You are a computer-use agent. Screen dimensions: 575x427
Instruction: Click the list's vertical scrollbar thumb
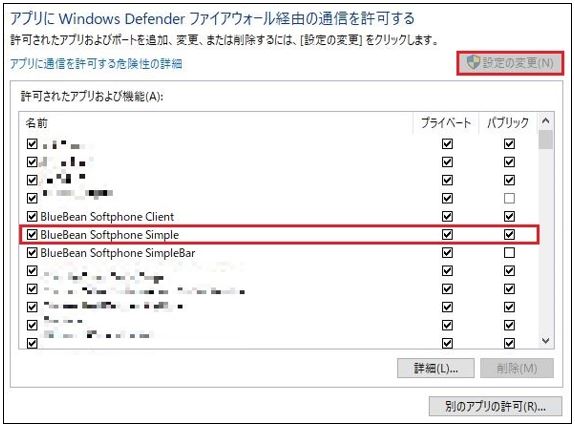click(545, 139)
